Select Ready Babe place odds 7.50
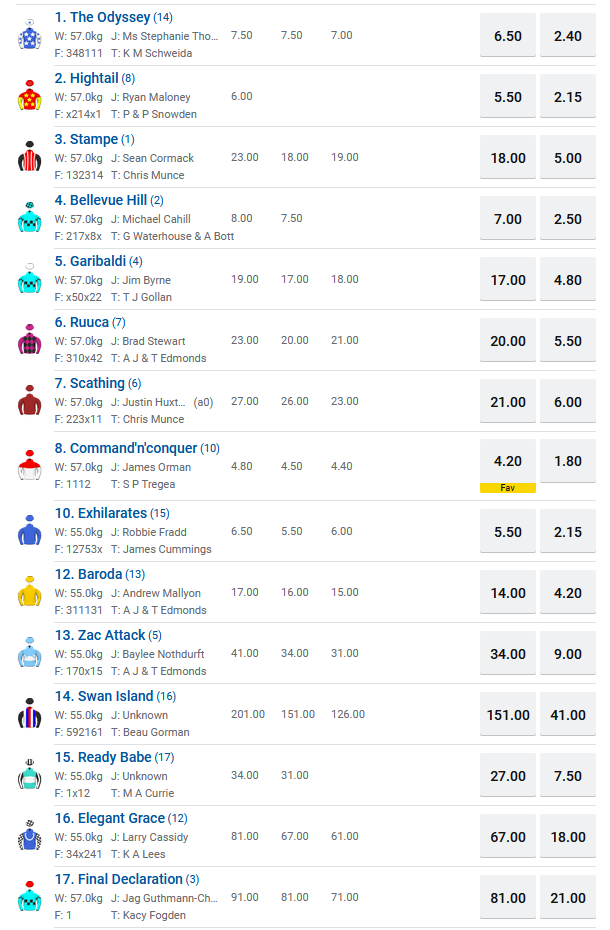The height and width of the screenshot is (930, 610). click(567, 776)
